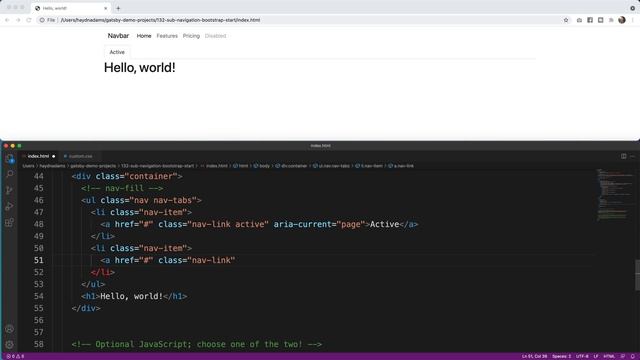Open the body breadcrumb dropdown
640x360 pixels.
click(x=262, y=166)
